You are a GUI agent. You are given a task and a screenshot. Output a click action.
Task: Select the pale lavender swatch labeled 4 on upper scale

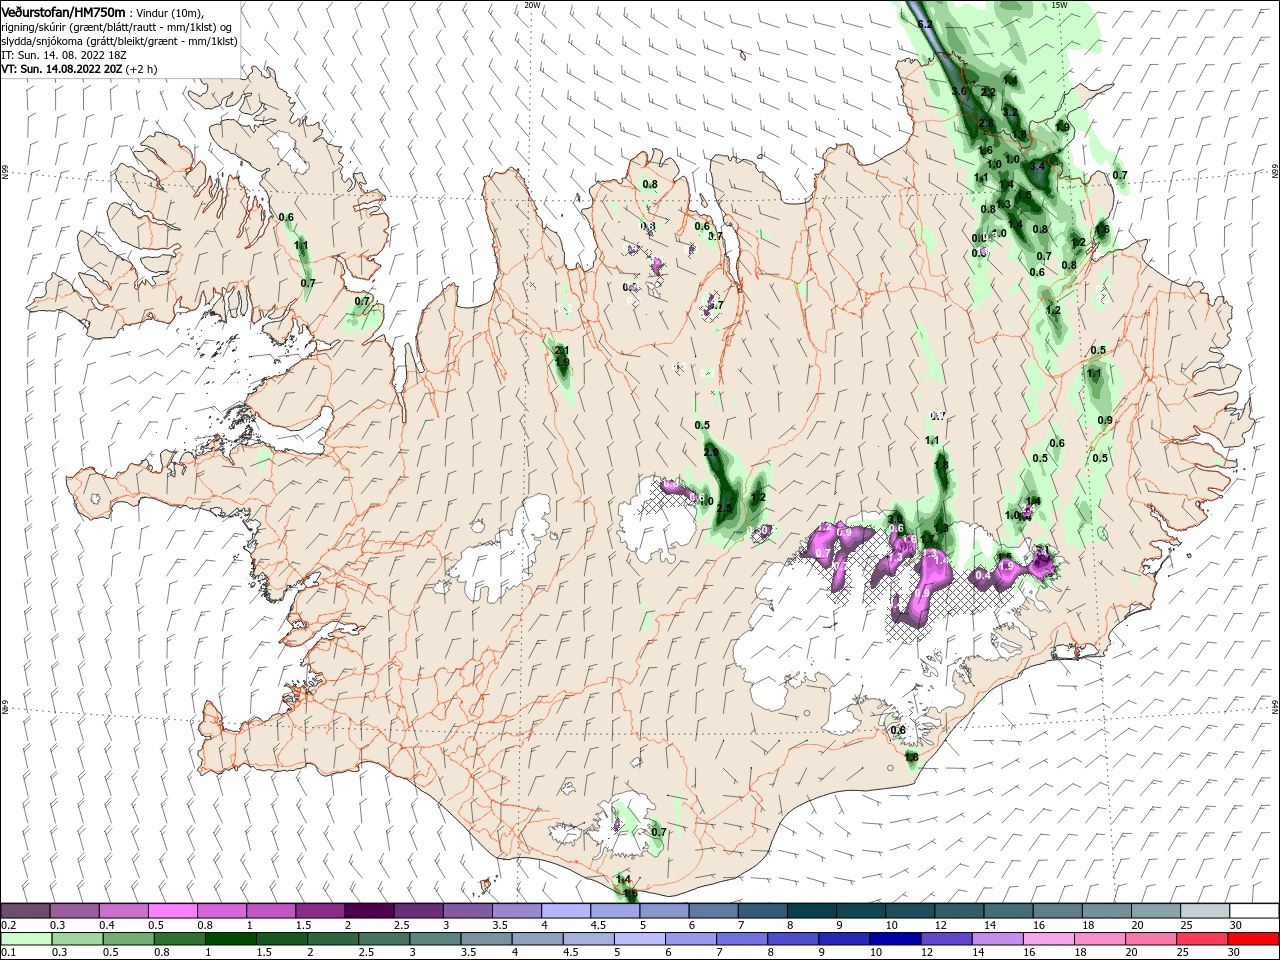[x=564, y=911]
